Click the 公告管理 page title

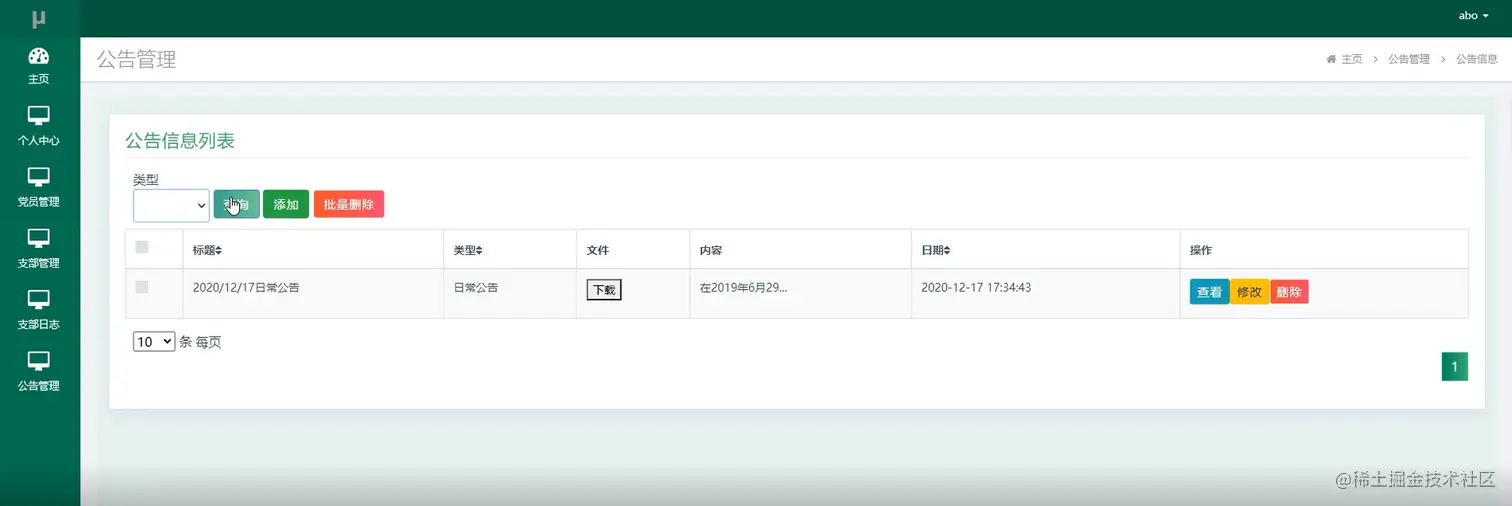click(x=136, y=60)
